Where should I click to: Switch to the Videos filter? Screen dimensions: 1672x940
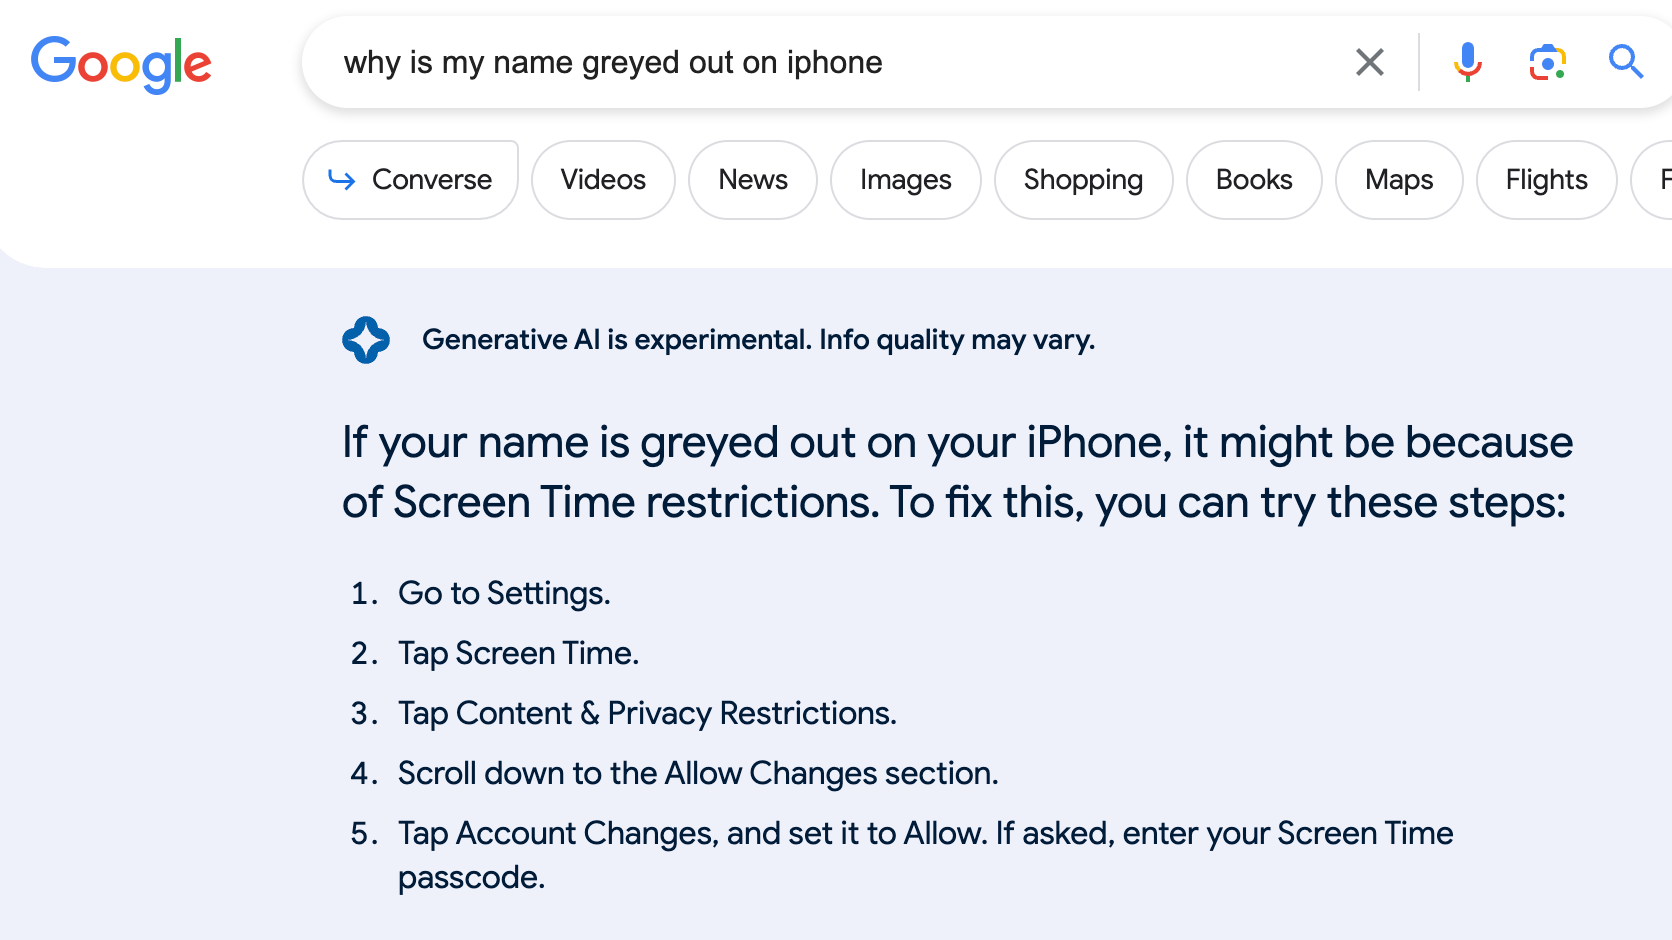pos(603,180)
